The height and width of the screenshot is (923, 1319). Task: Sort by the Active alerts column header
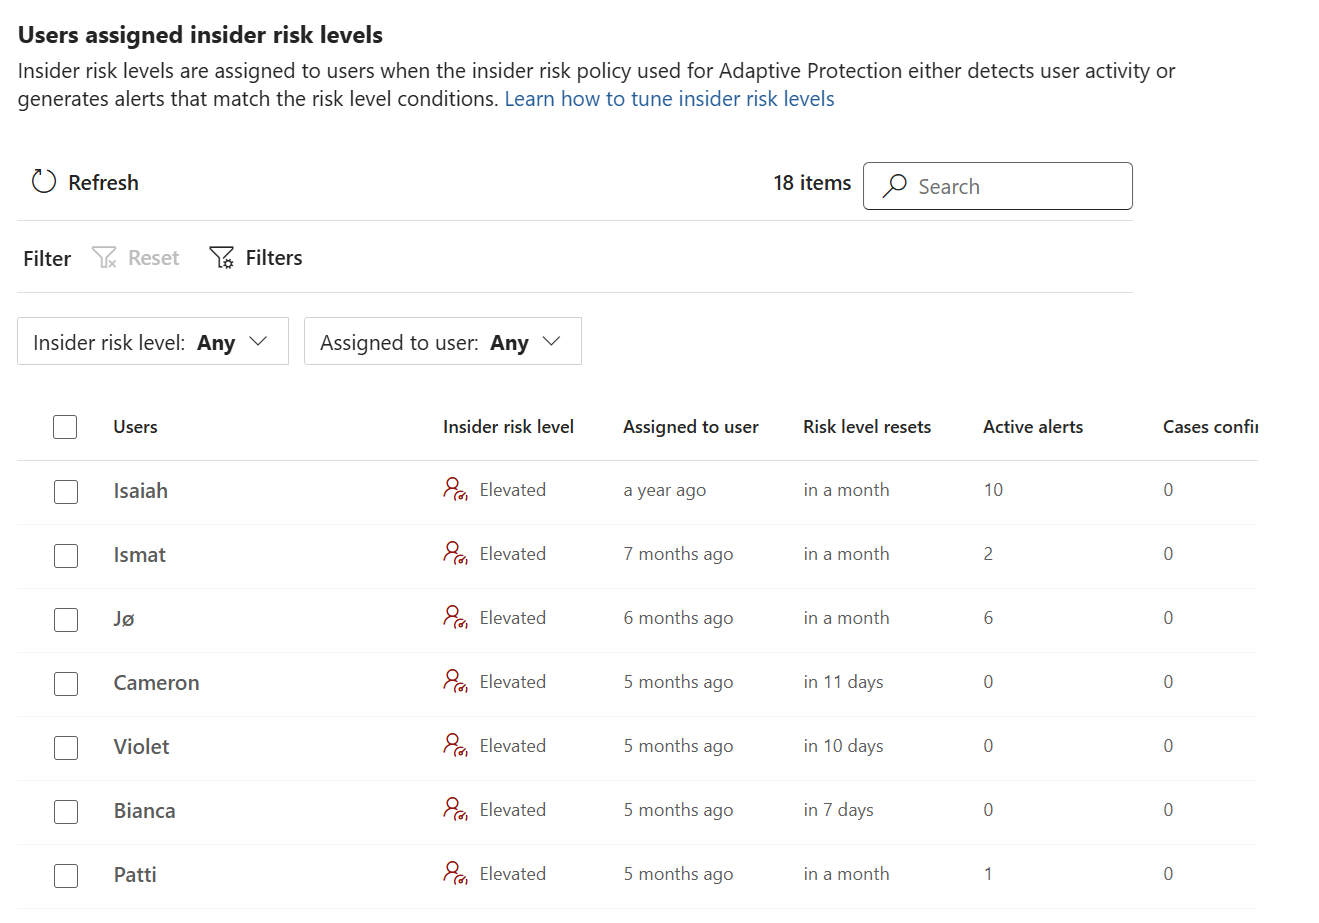point(1032,427)
